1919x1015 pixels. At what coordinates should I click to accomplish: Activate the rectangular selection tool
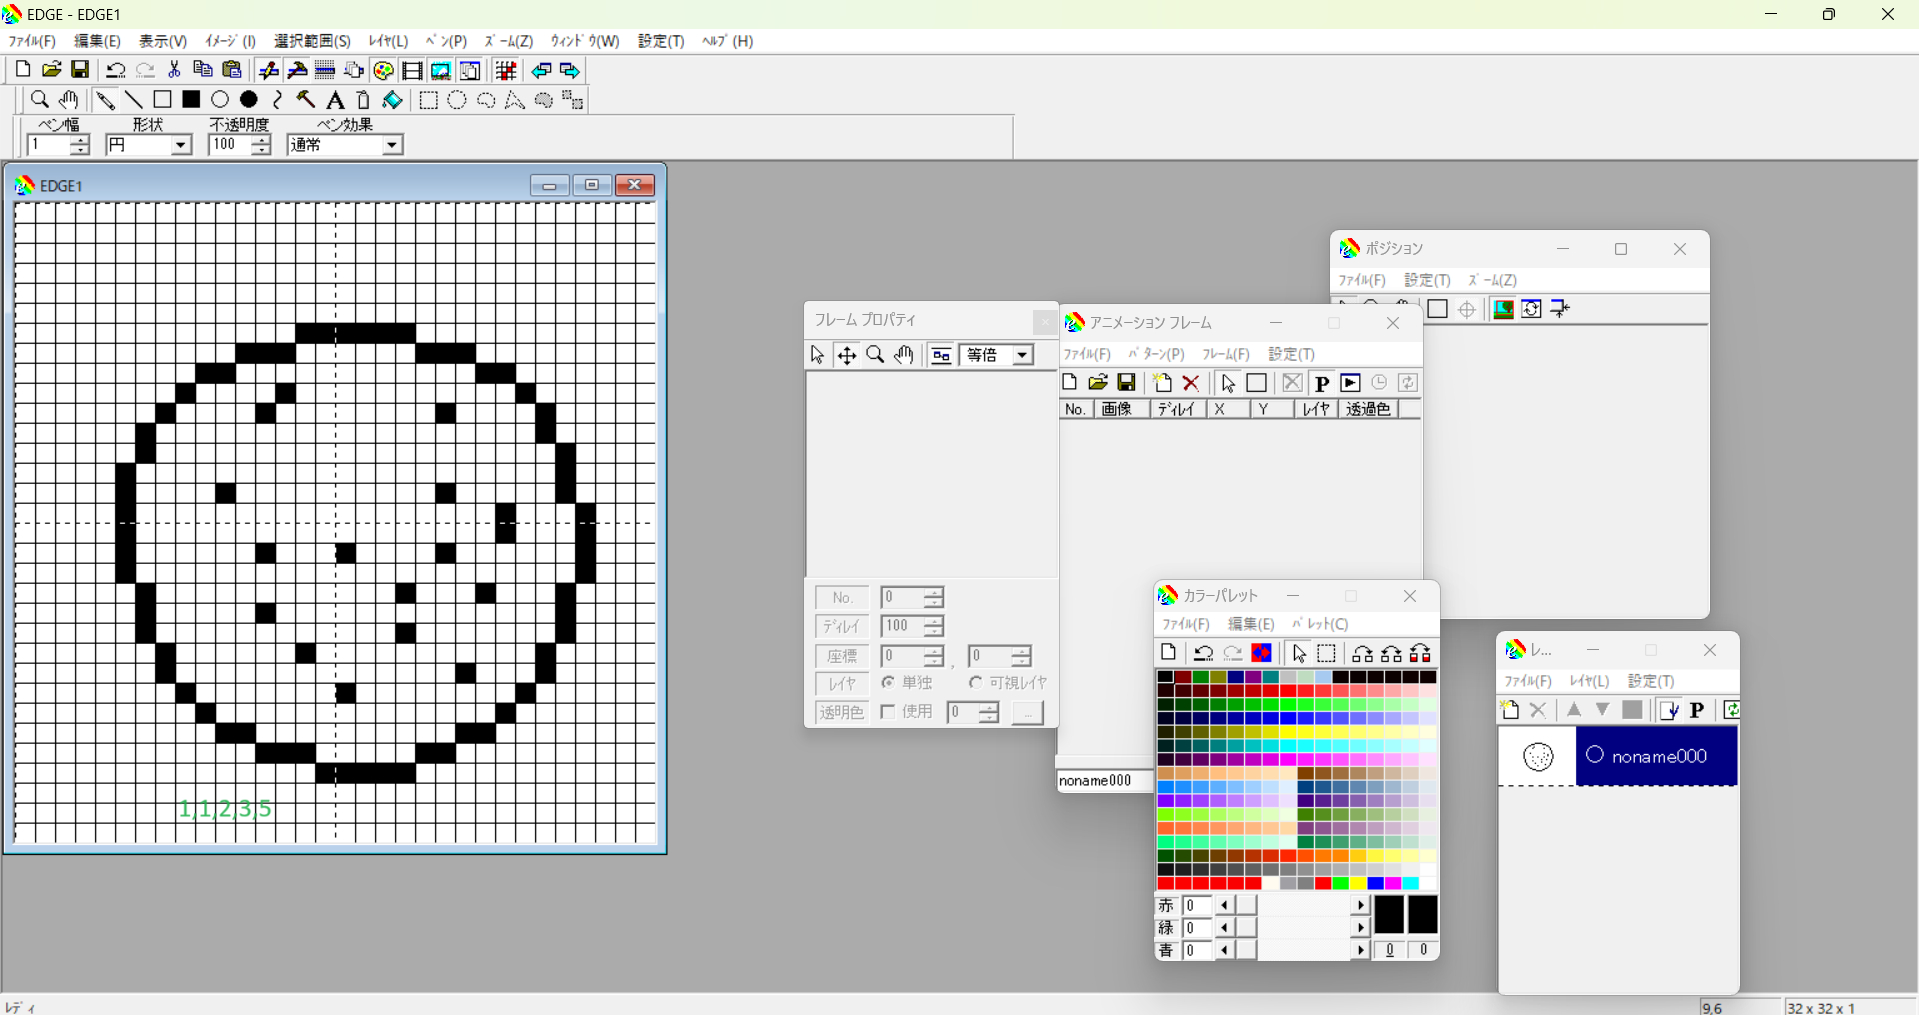pos(428,100)
